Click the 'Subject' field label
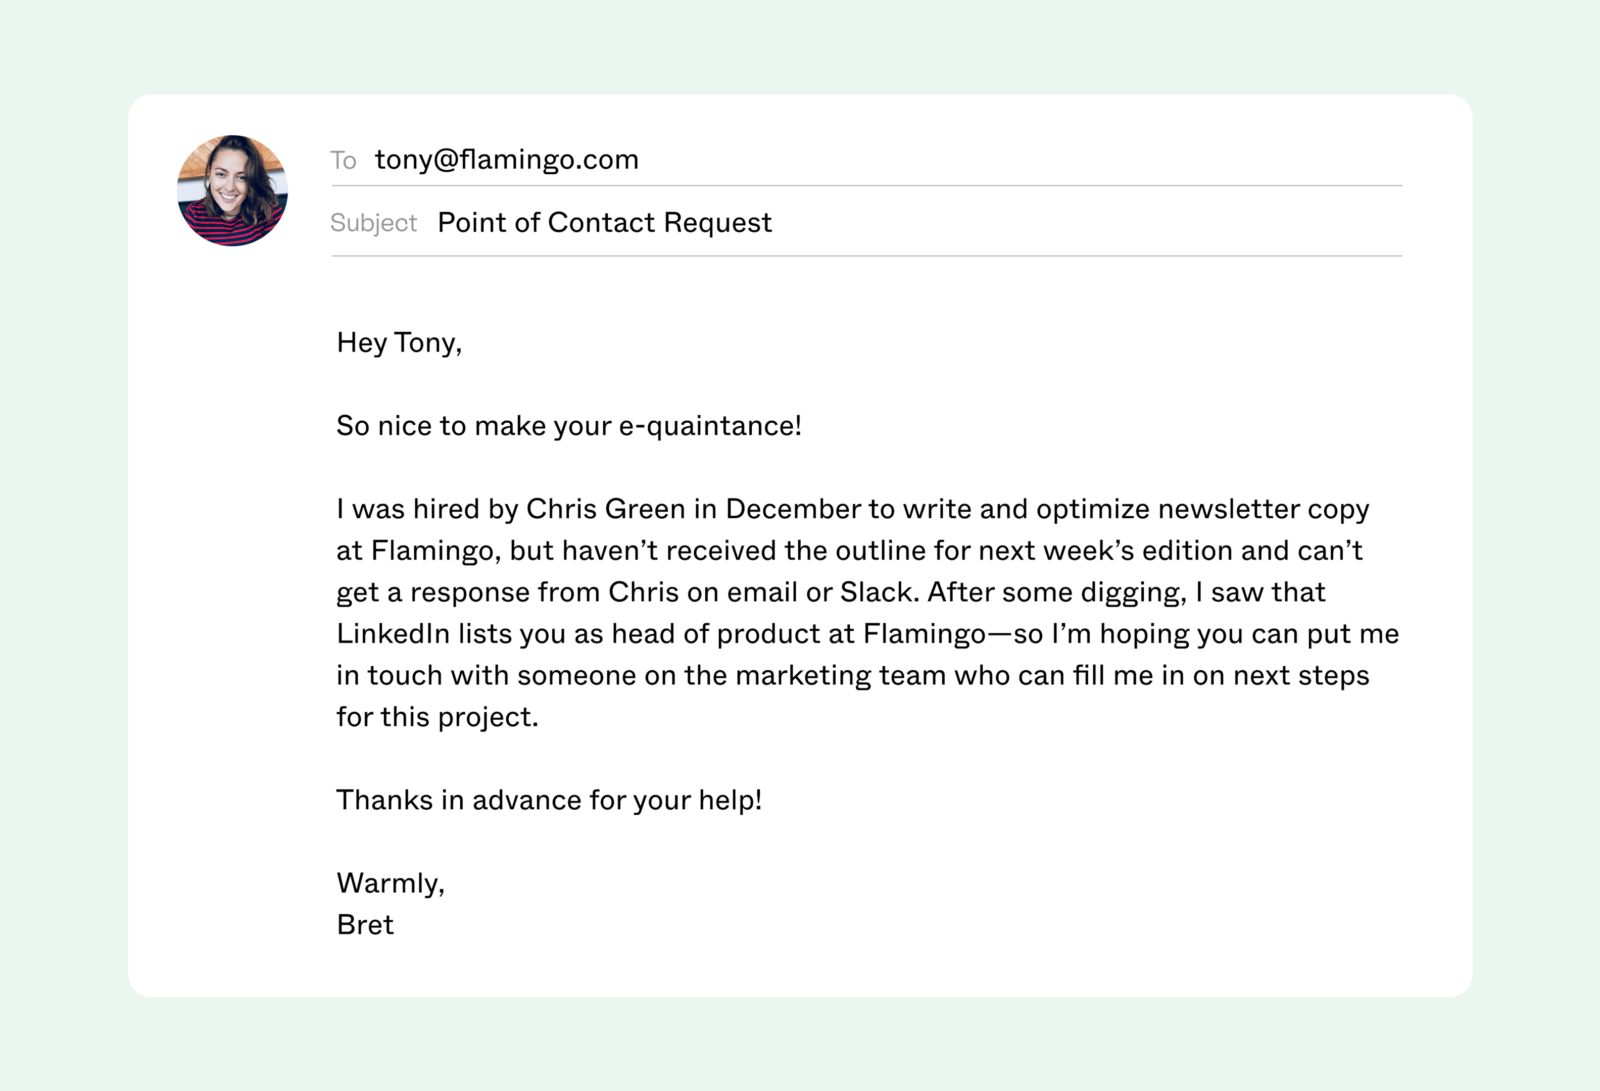 point(373,223)
